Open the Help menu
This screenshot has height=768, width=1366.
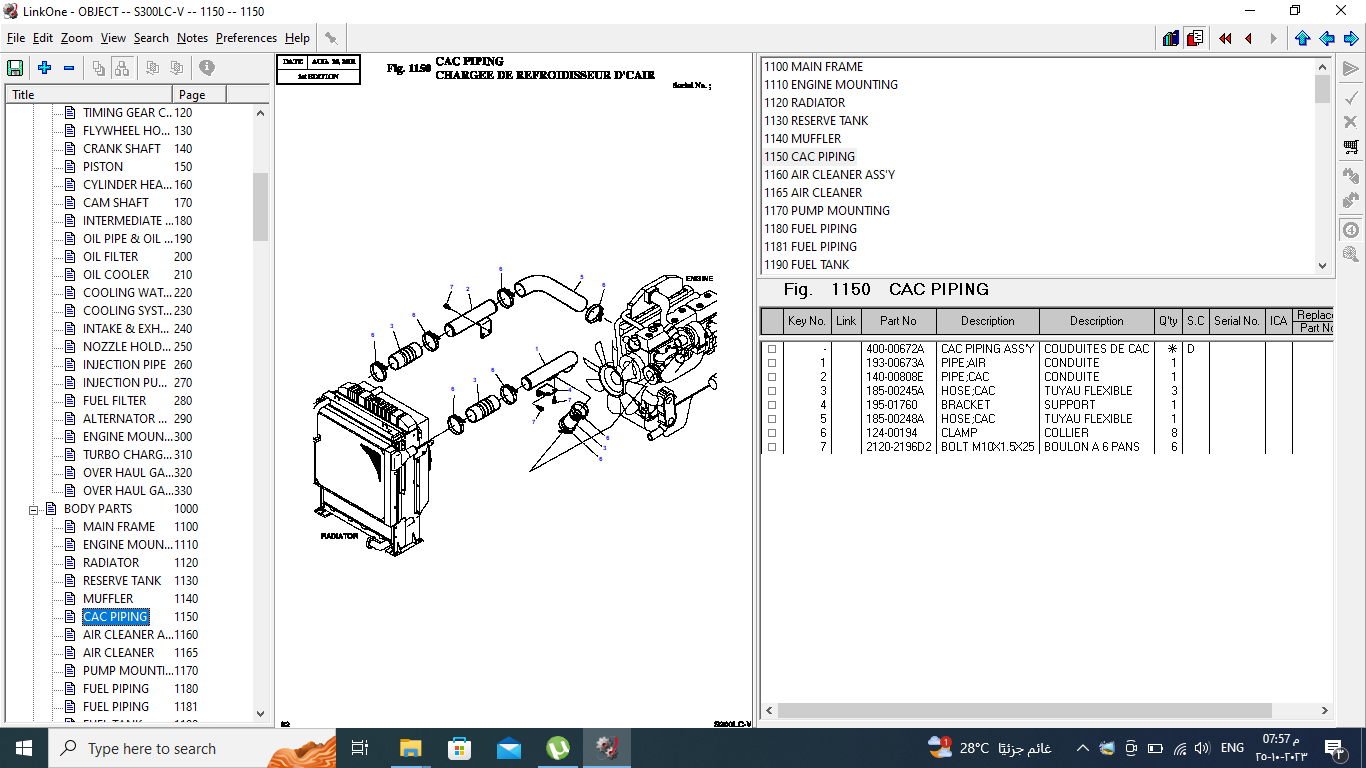297,38
